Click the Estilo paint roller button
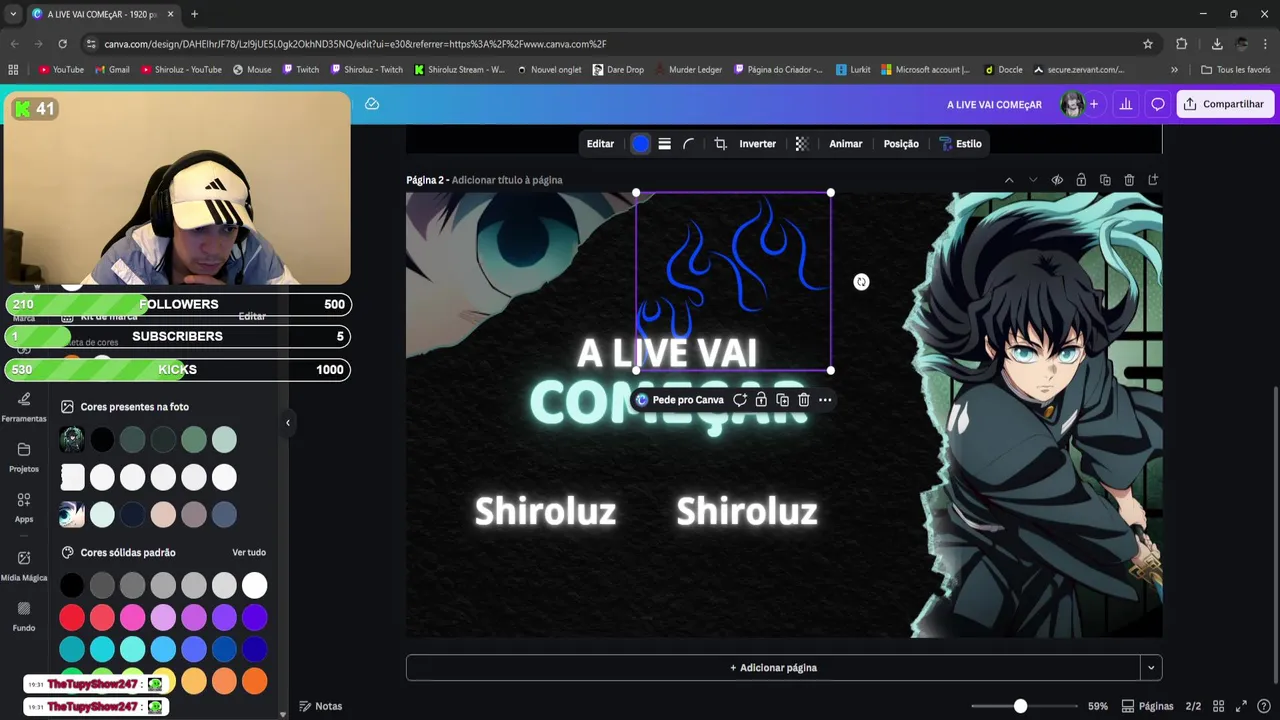1280x720 pixels. pyautogui.click(x=960, y=144)
